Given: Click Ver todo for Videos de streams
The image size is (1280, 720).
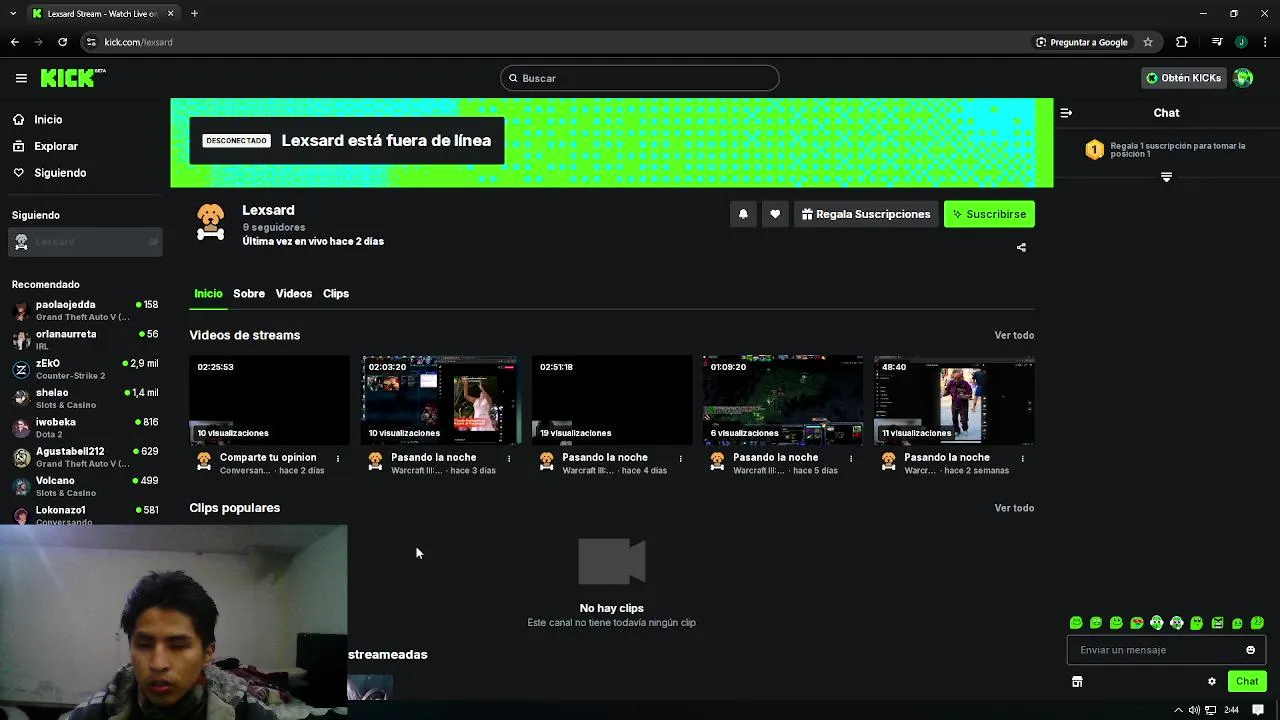Looking at the screenshot, I should coord(1014,335).
